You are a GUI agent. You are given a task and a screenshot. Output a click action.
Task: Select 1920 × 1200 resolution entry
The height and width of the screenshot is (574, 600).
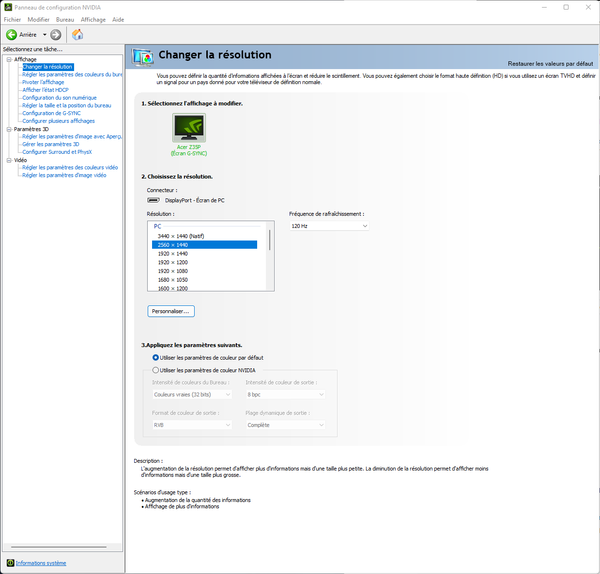click(204, 263)
